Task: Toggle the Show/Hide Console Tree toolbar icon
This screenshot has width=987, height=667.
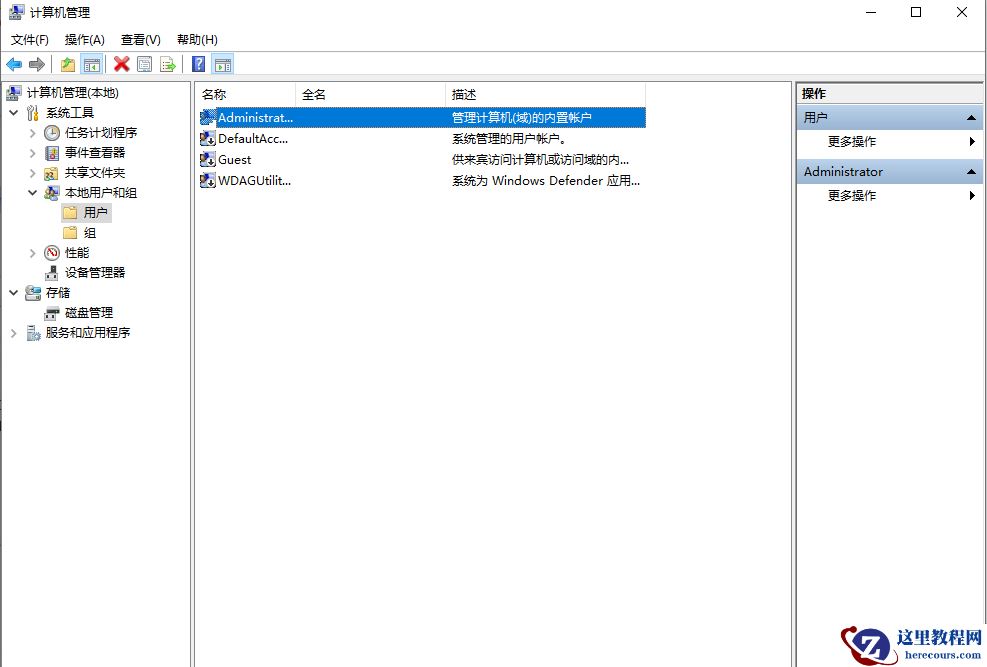Action: point(91,64)
